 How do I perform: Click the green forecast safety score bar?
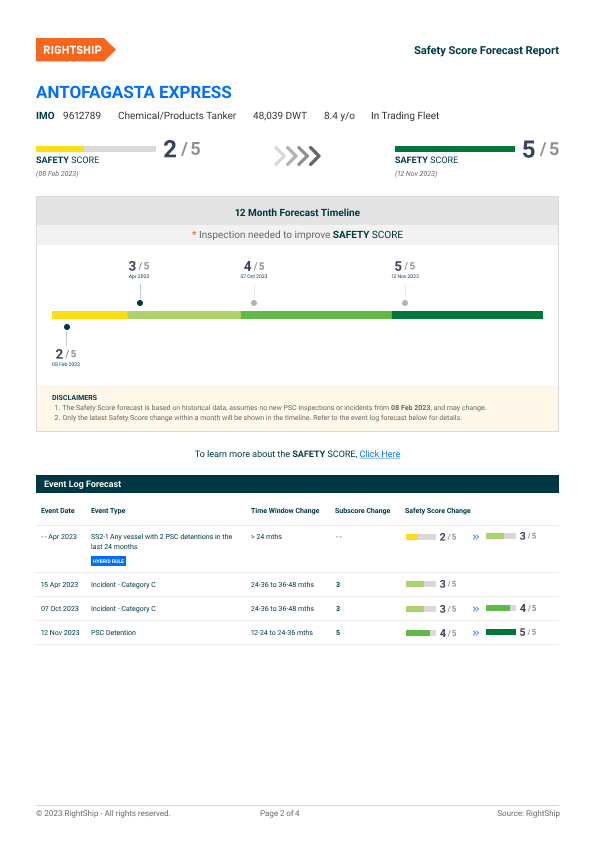point(455,149)
